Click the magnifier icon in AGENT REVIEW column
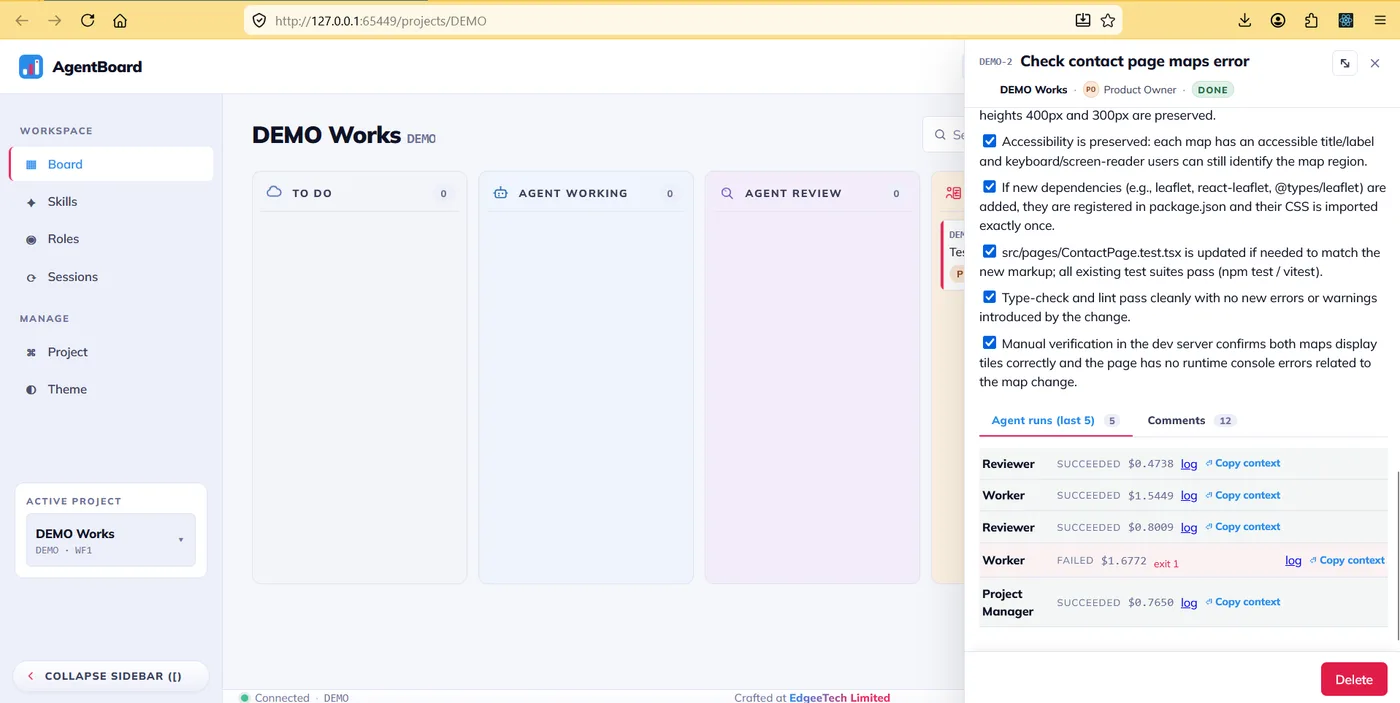 click(727, 193)
